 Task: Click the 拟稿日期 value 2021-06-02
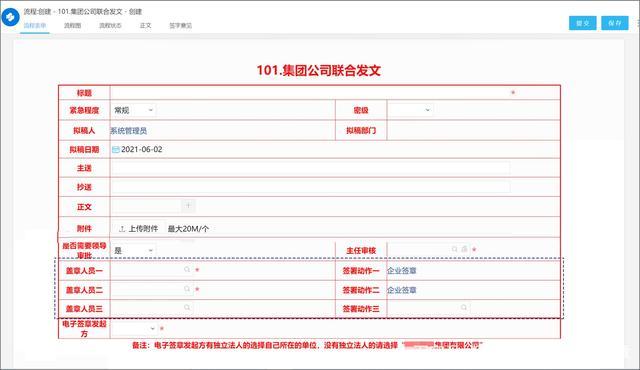click(x=142, y=150)
